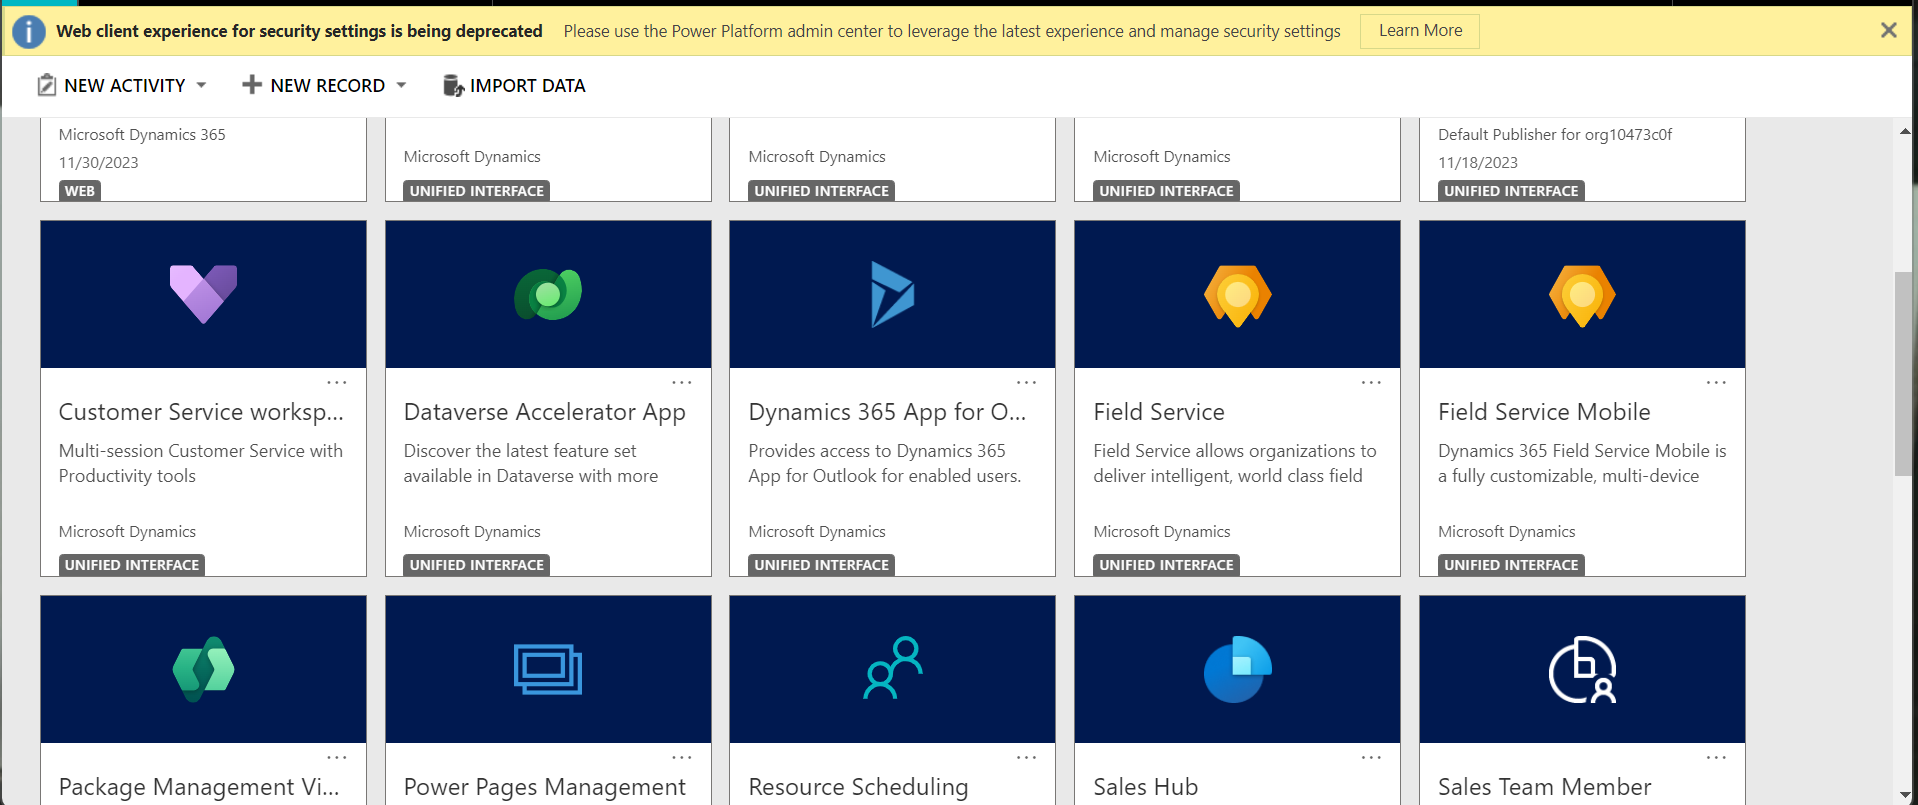This screenshot has width=1918, height=805.
Task: Open the Field Service title link
Action: pyautogui.click(x=1159, y=412)
